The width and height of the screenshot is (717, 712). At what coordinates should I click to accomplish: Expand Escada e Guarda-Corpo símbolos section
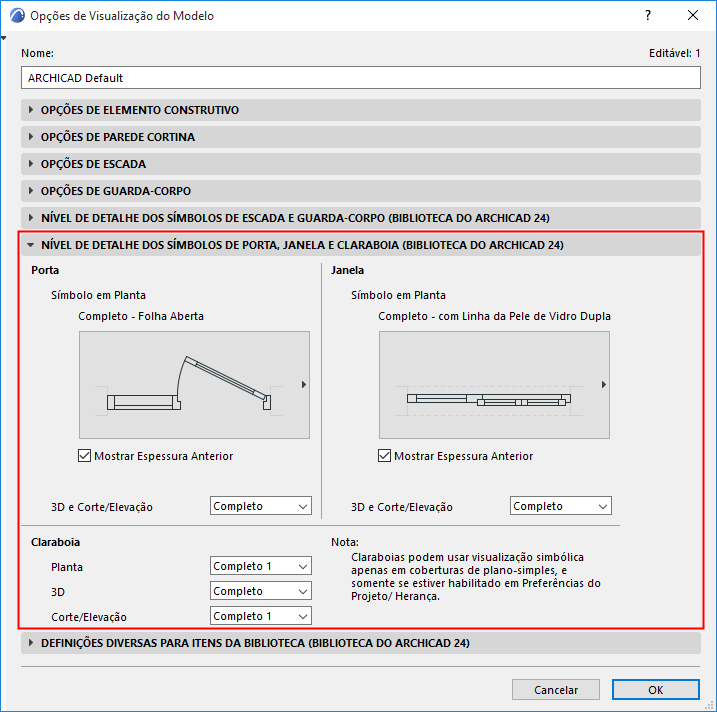[361, 218]
